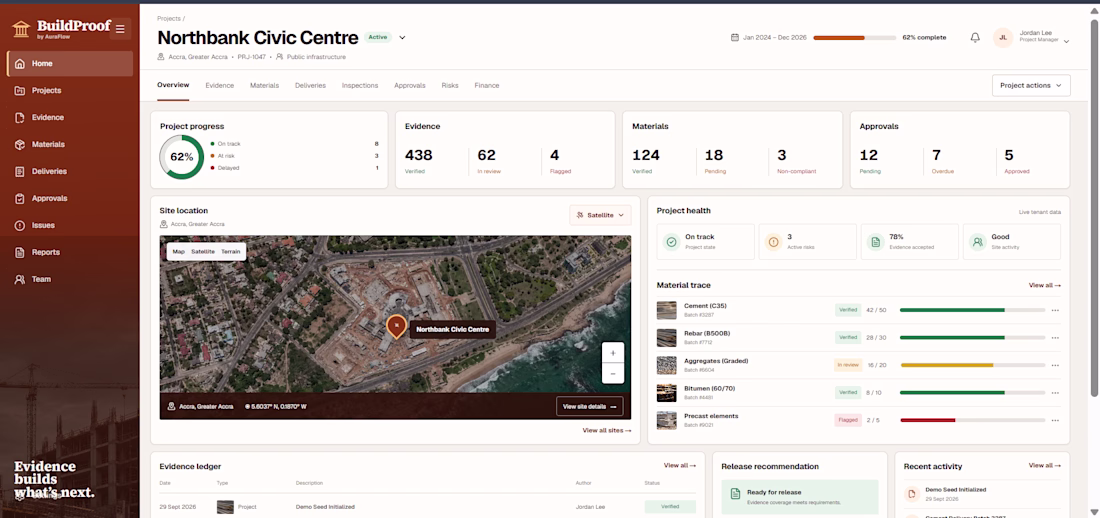Click the BuildProof logo icon
Image resolution: width=1100 pixels, height=518 pixels.
point(21,29)
